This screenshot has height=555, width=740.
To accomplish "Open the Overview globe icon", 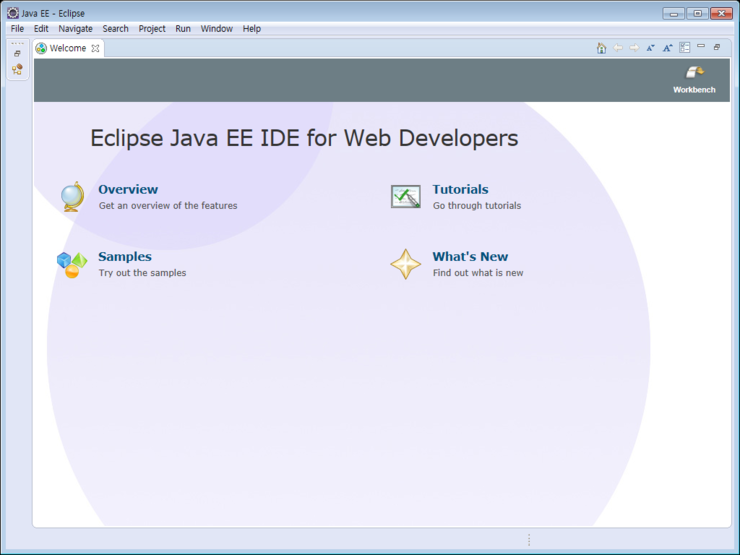I will (73, 197).
